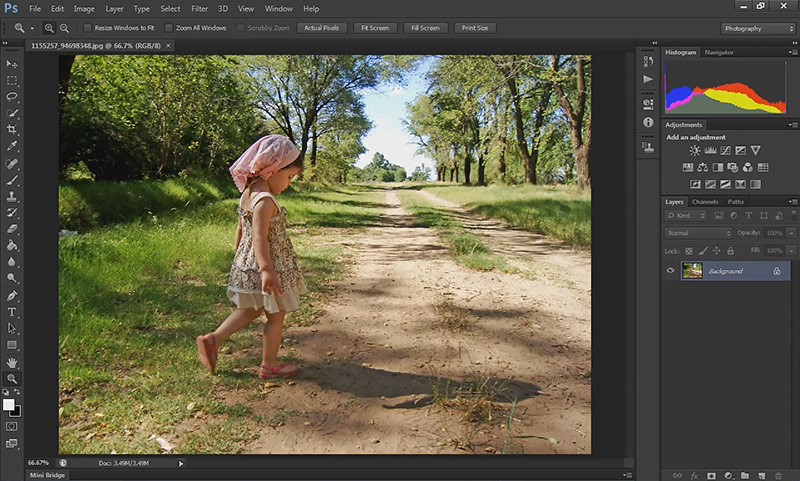
Task: Select the Crop tool
Action: click(12, 130)
